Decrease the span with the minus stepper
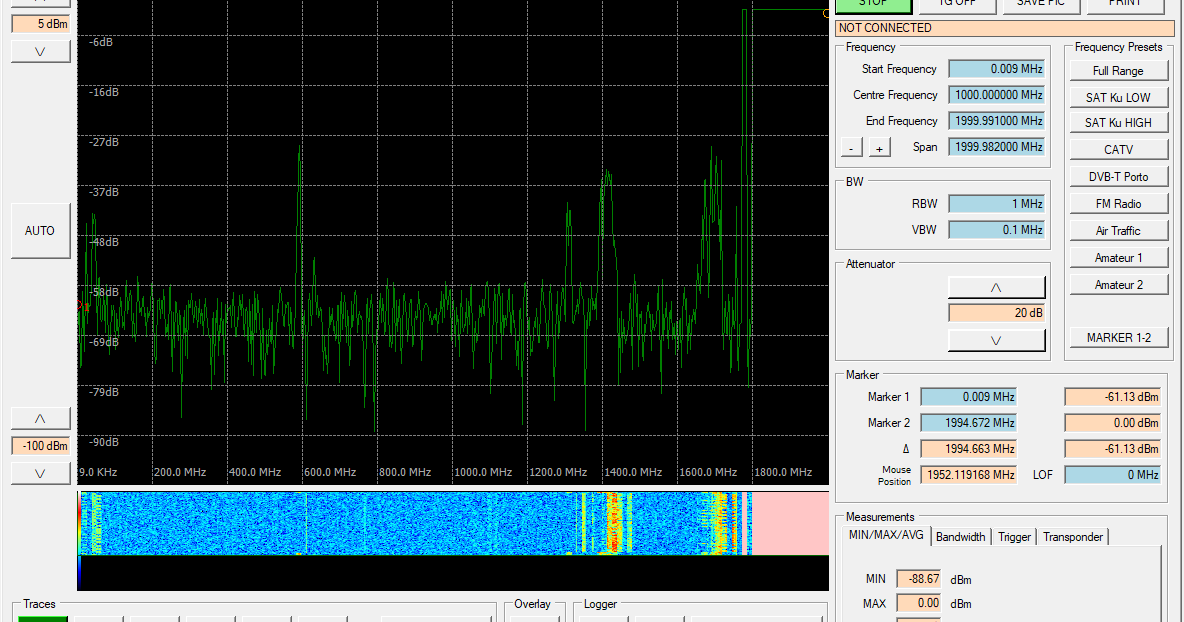The width and height of the screenshot is (1184, 622). (x=851, y=147)
